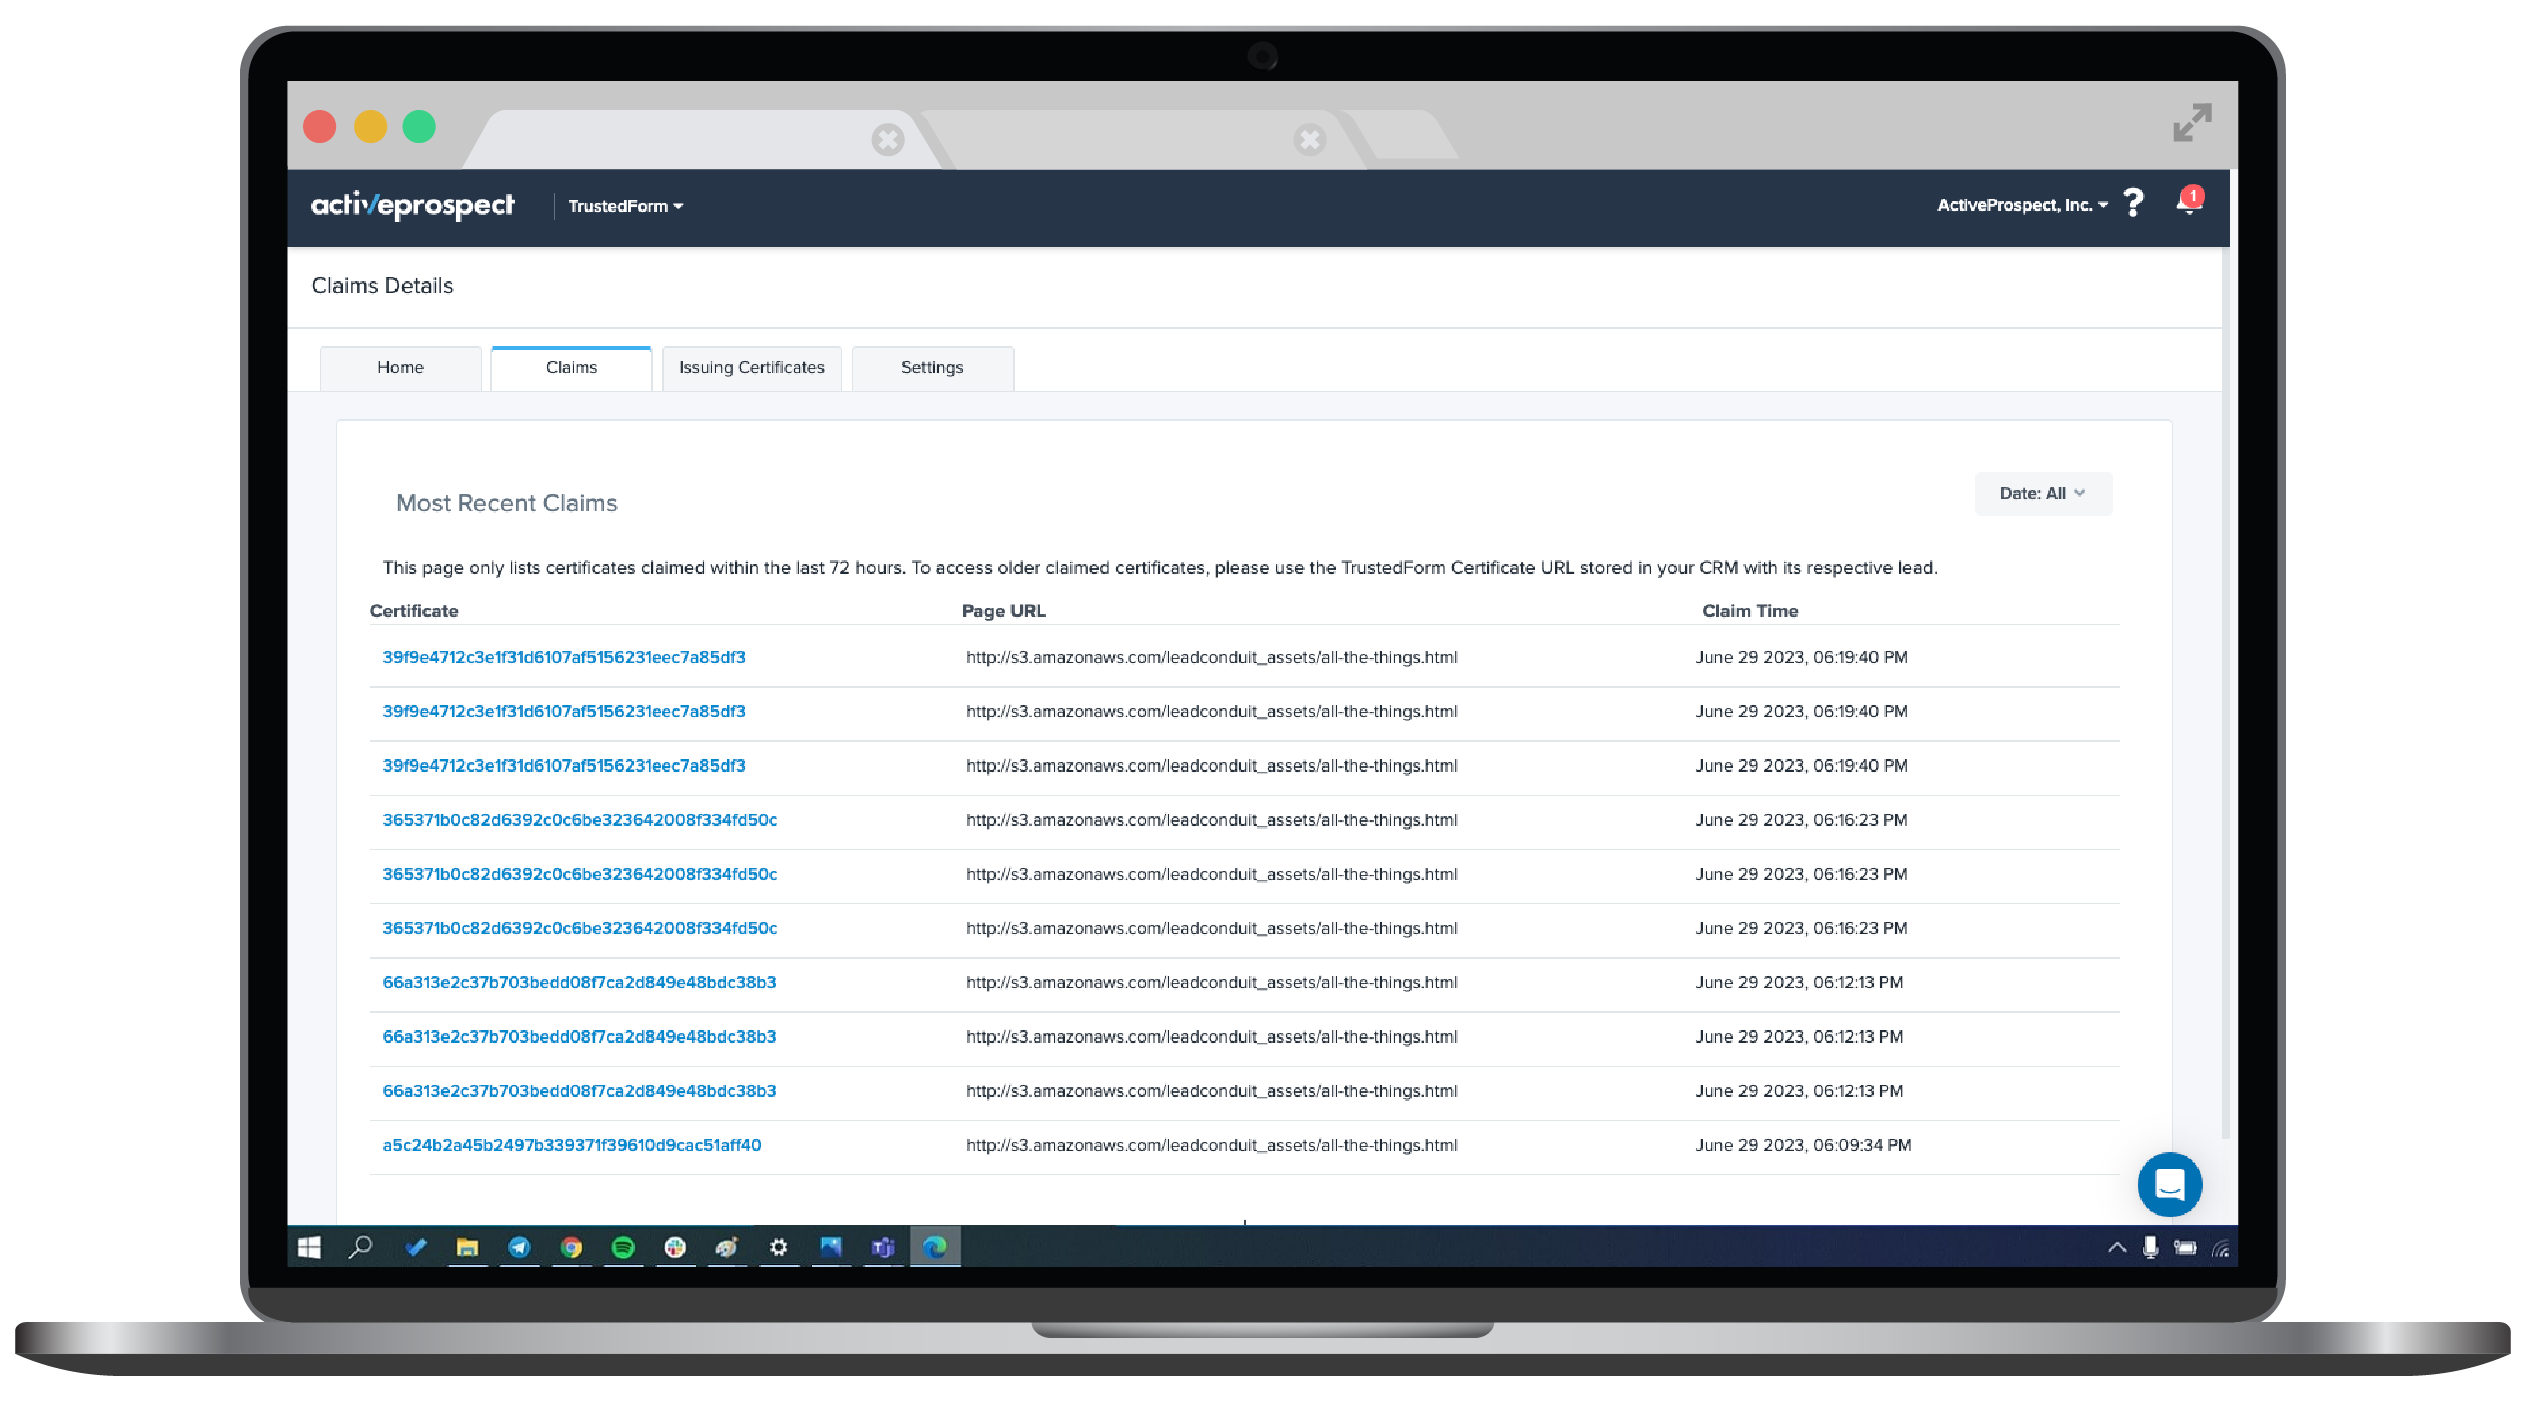Expand the TrustedForm product dropdown
Screen dimensions: 2526x1401
(625, 206)
